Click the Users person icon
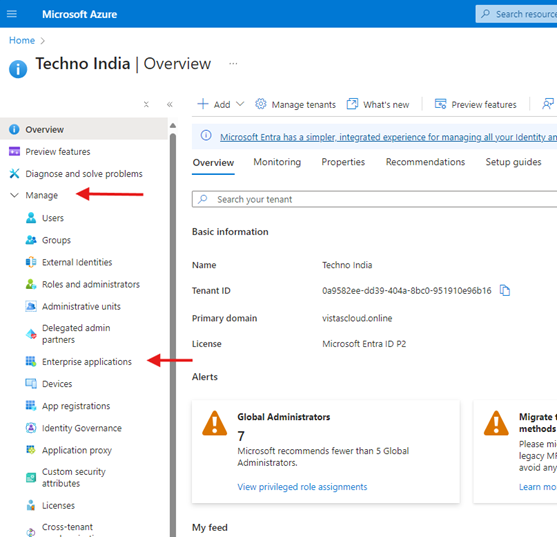The width and height of the screenshot is (557, 537). [31, 218]
